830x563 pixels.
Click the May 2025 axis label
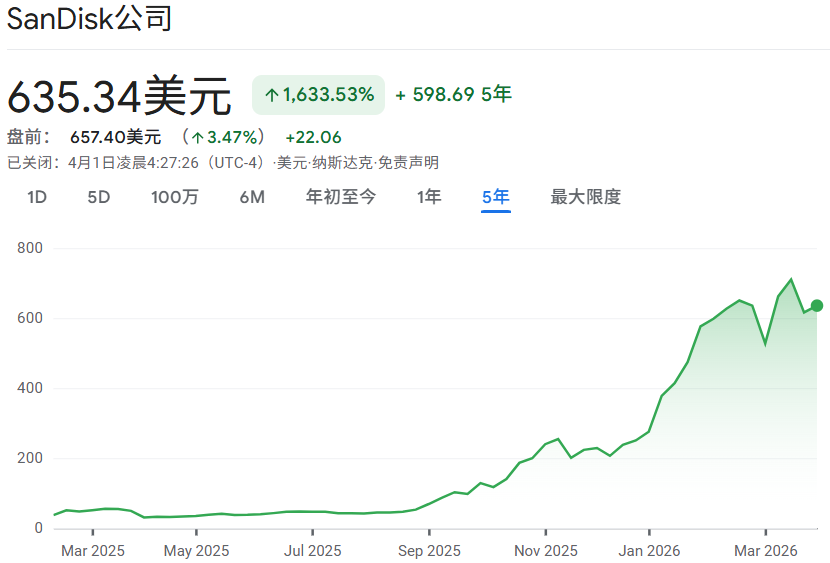(196, 551)
